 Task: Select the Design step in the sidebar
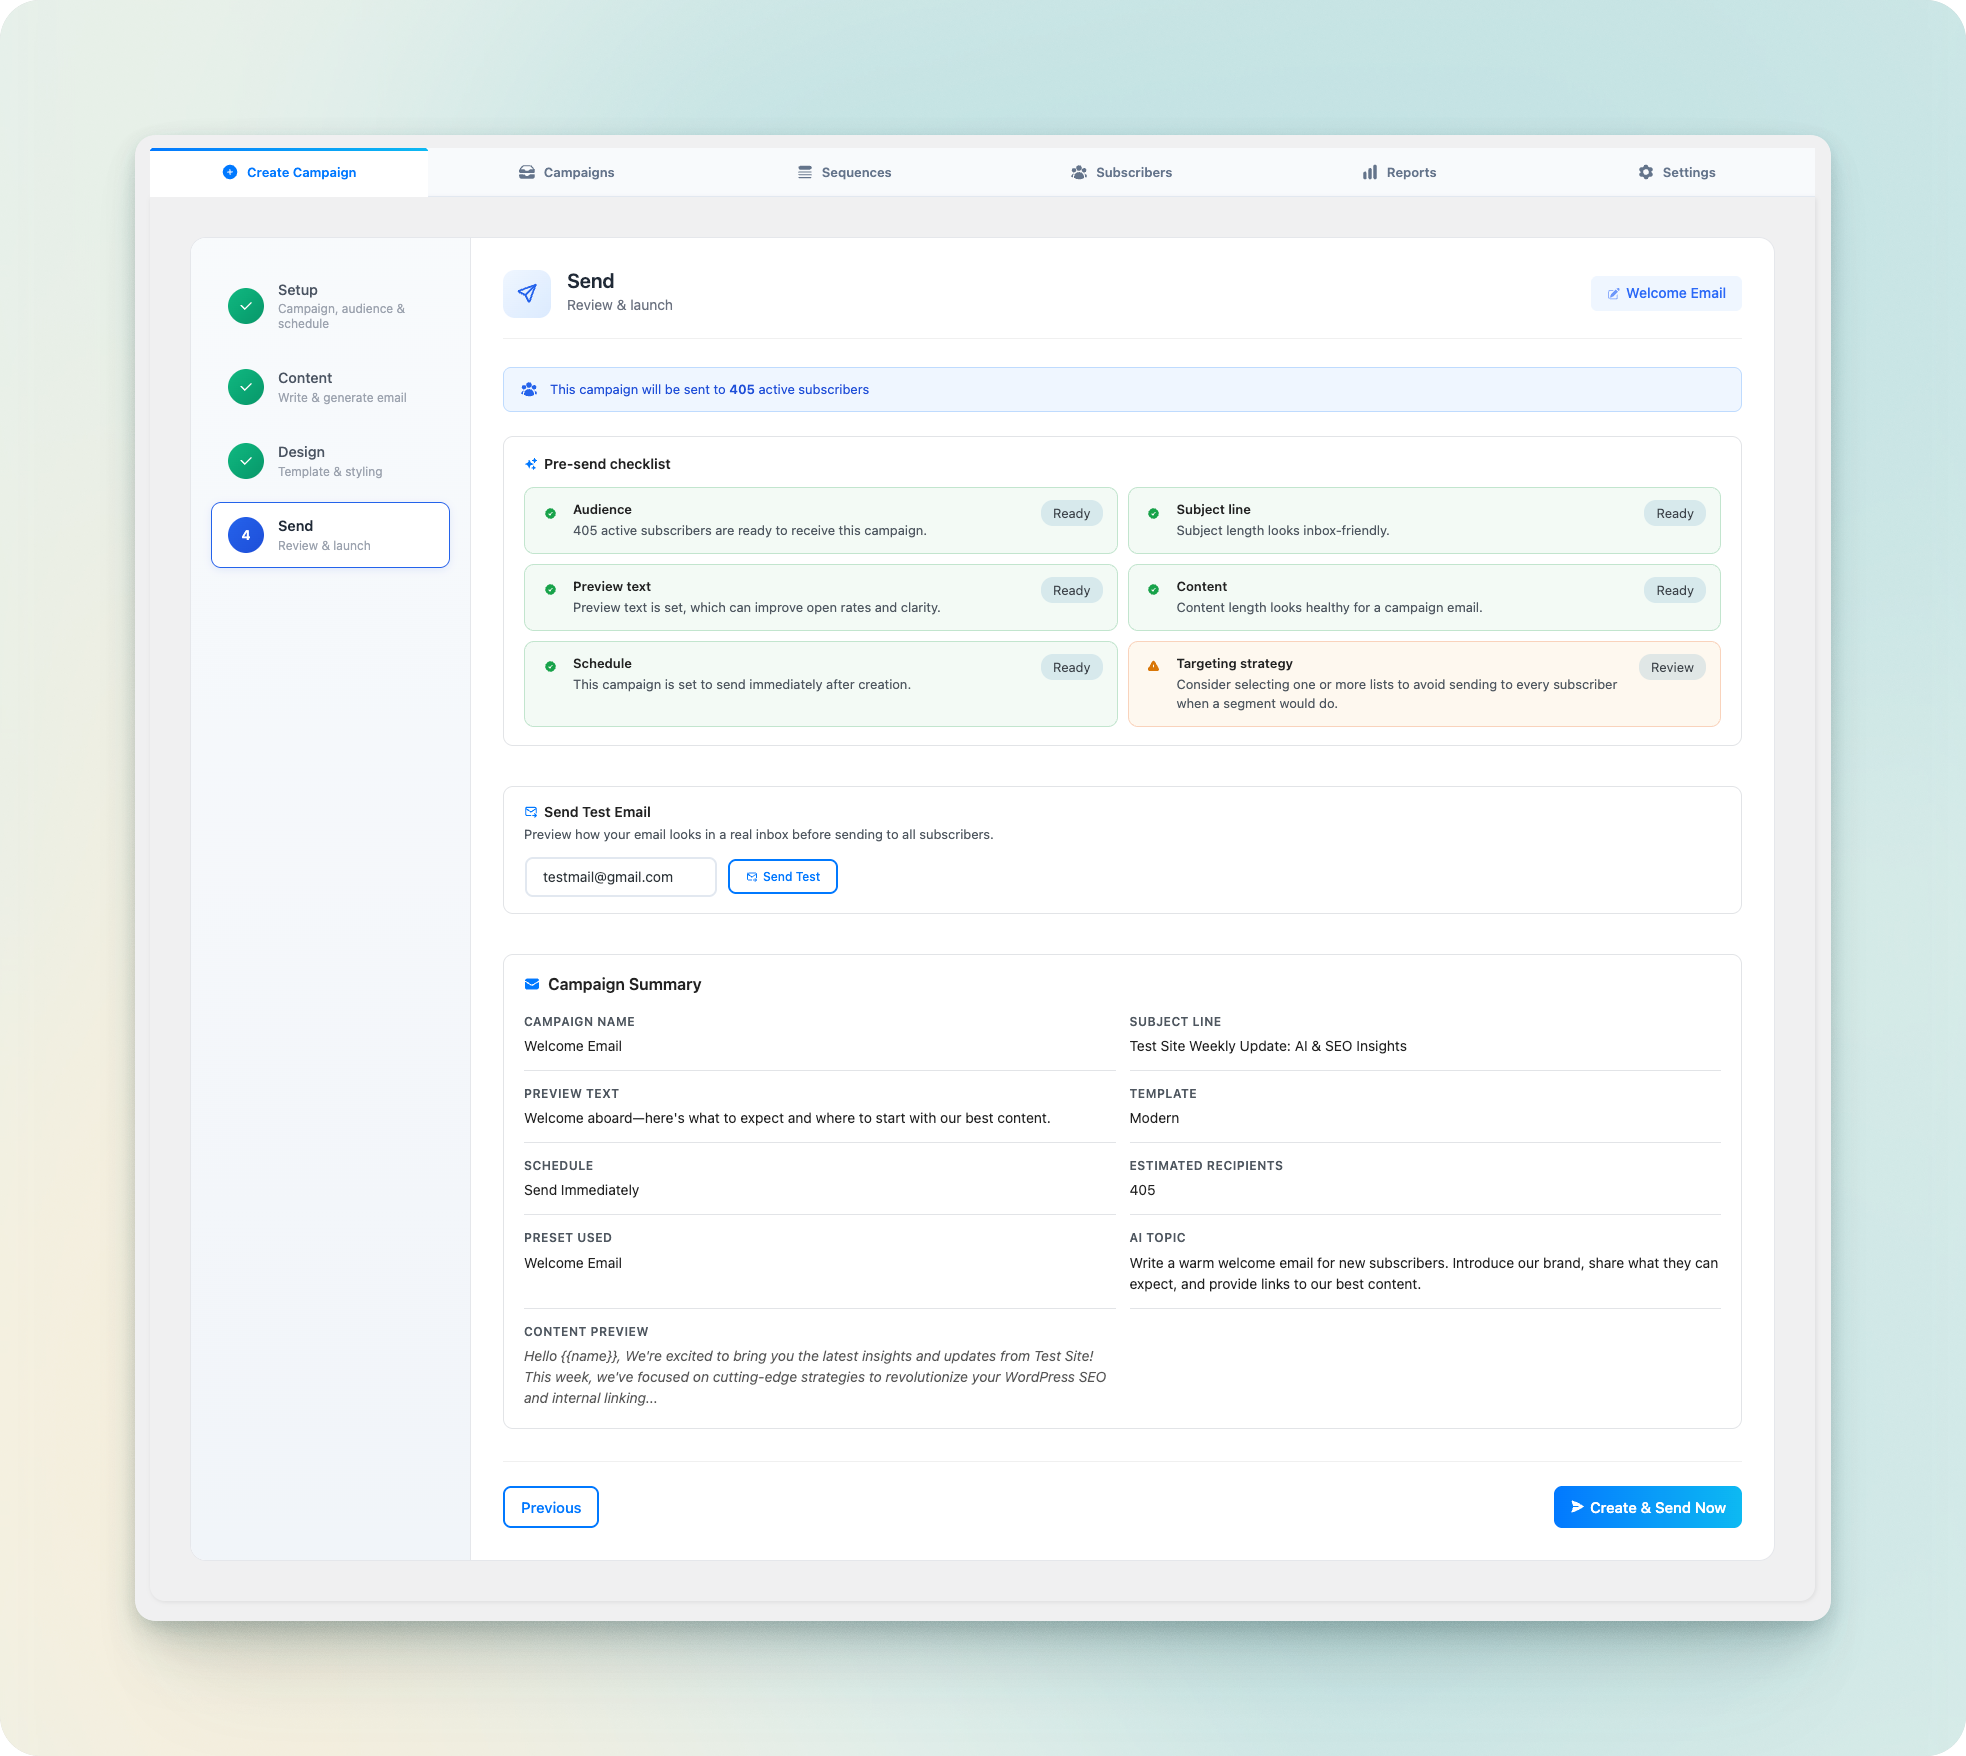330,460
